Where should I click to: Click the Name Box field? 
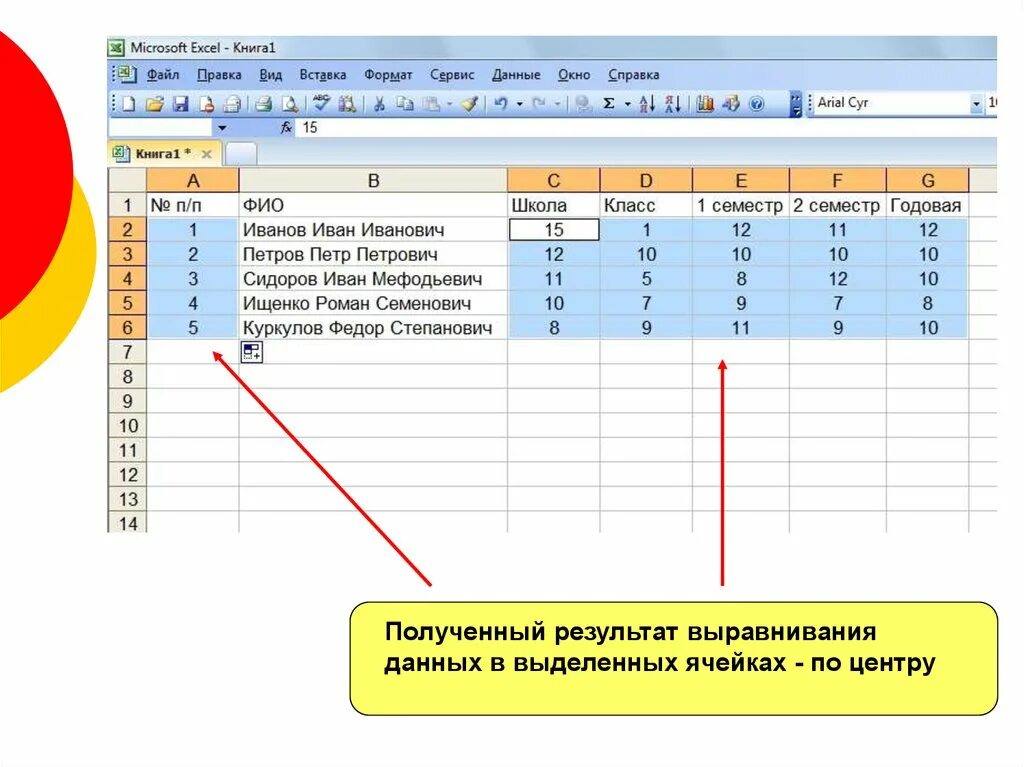pos(161,128)
